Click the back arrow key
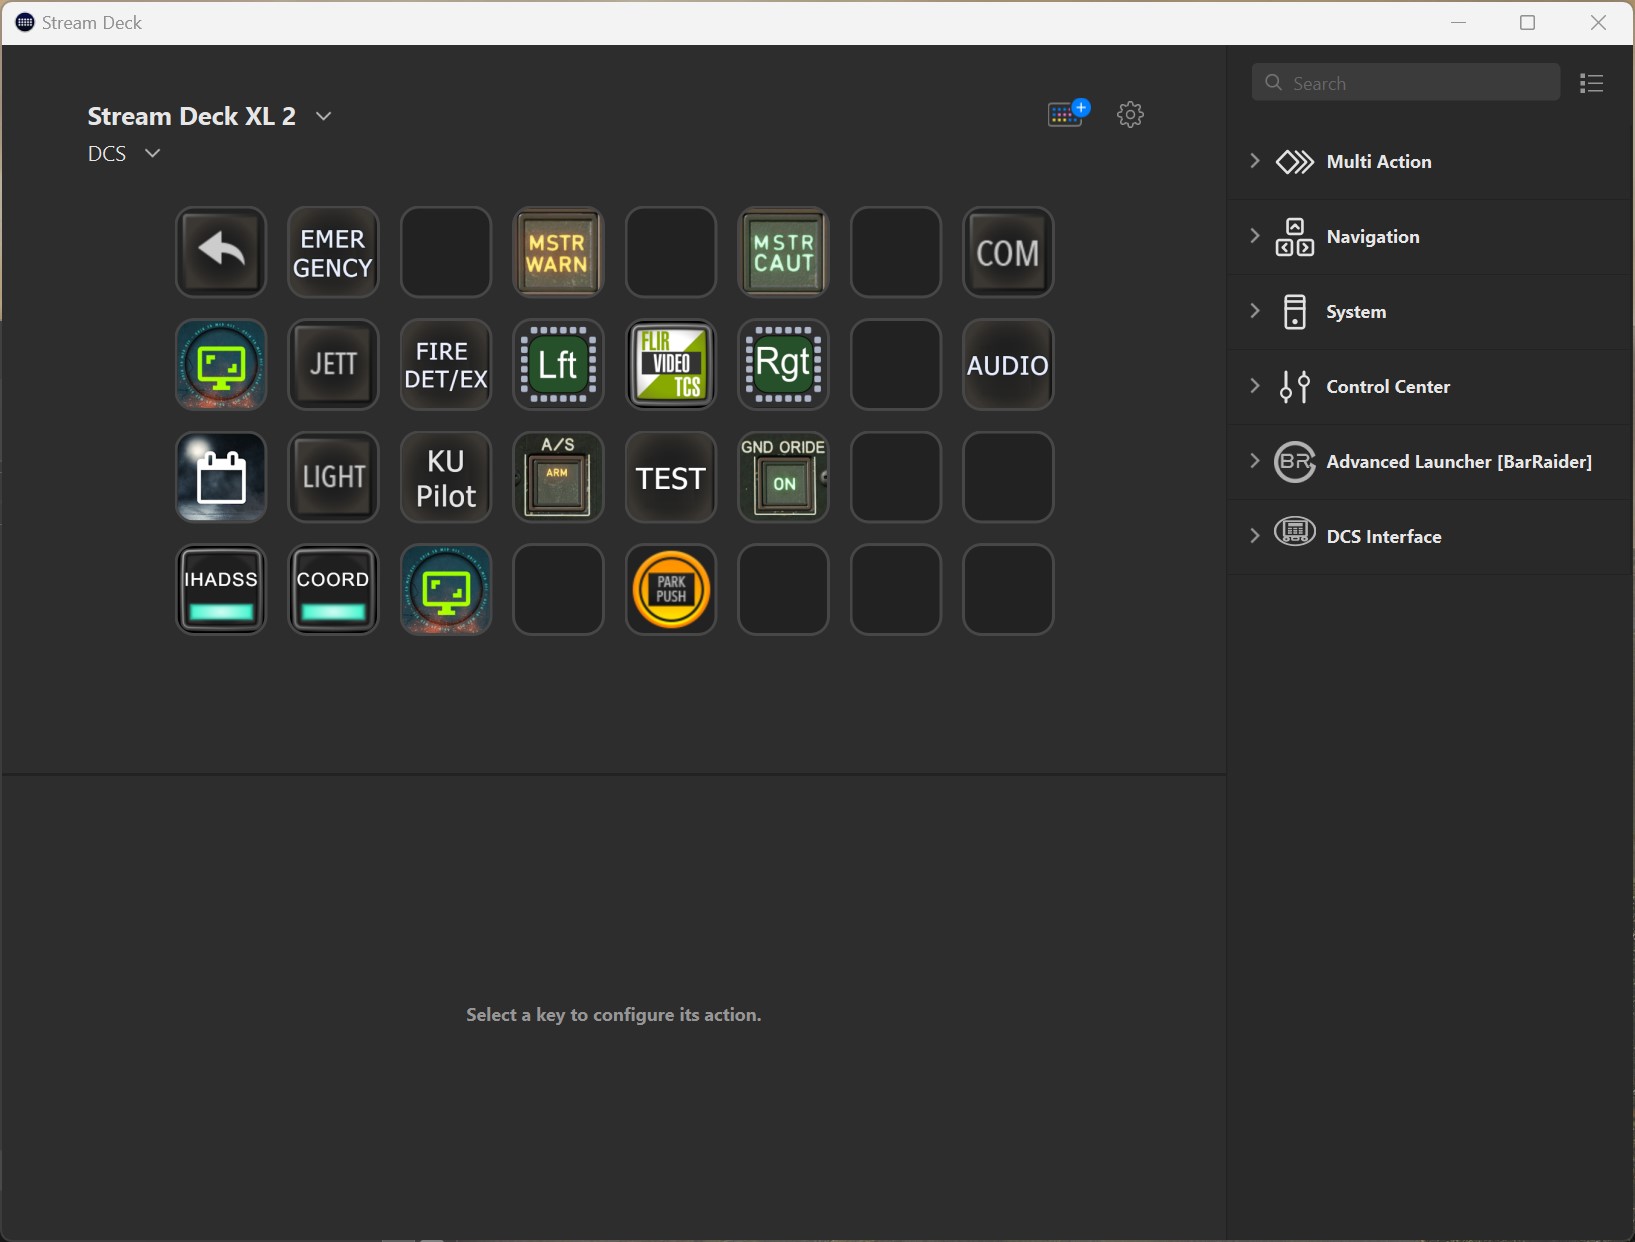Image resolution: width=1635 pixels, height=1242 pixels. tap(221, 252)
